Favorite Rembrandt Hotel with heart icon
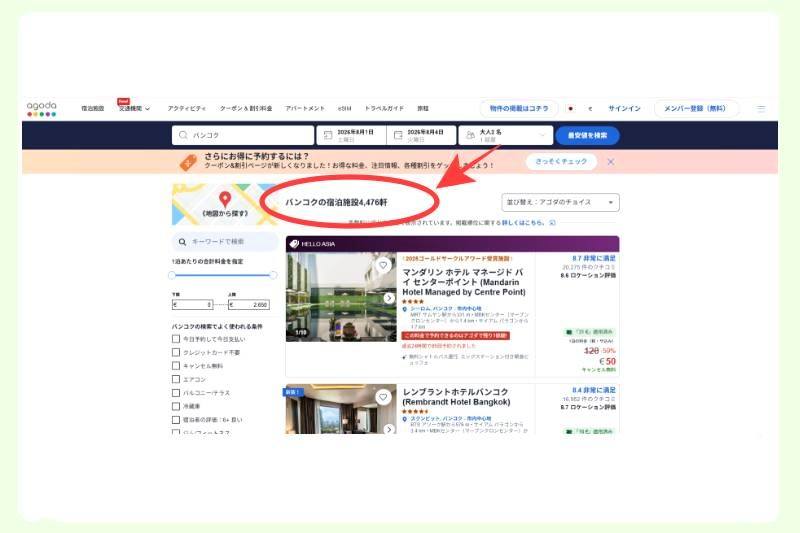The image size is (800, 533). (x=383, y=397)
